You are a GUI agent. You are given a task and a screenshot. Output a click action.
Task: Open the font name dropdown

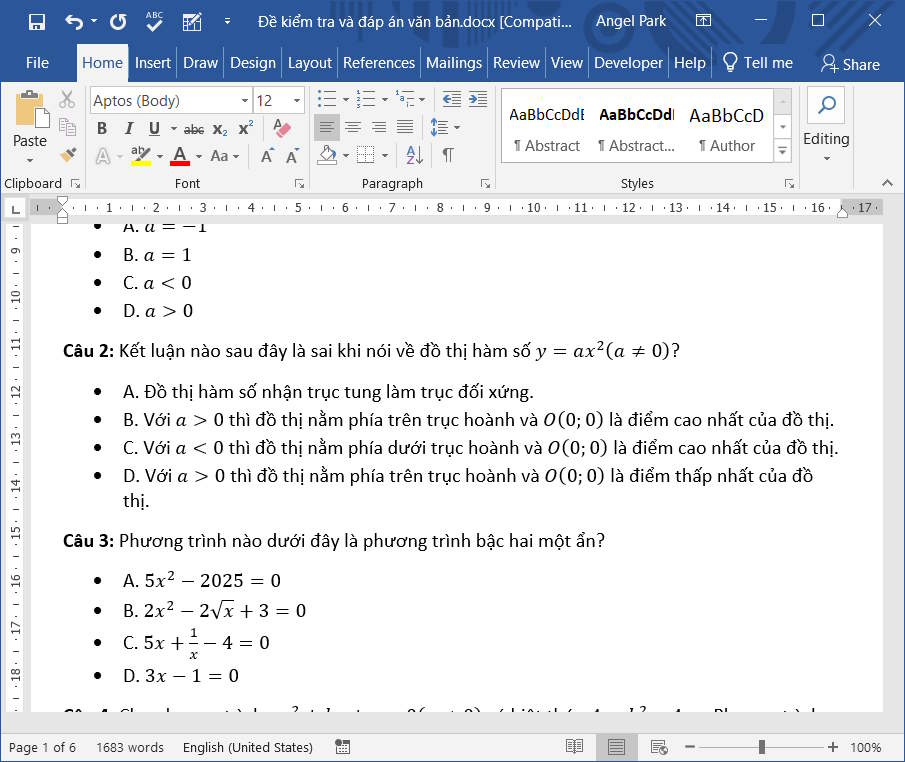(x=245, y=100)
